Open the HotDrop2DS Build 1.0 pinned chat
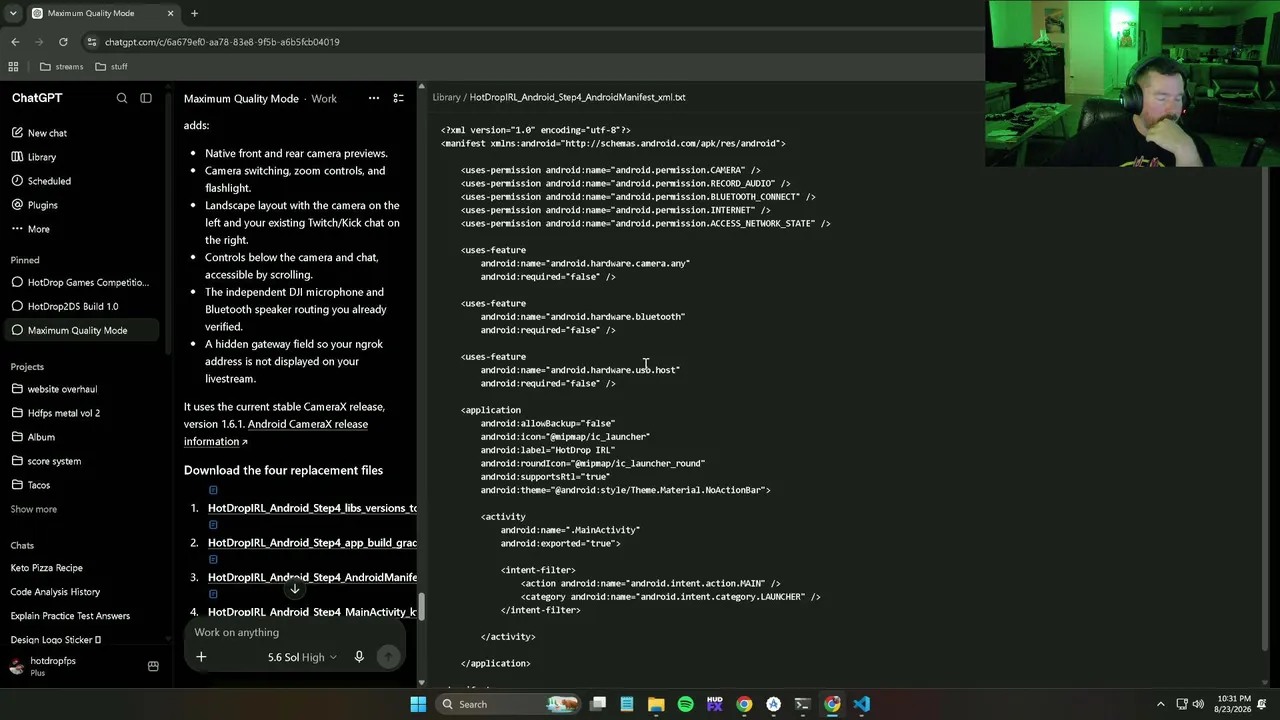Screen dimensions: 1280x720 click(80, 306)
